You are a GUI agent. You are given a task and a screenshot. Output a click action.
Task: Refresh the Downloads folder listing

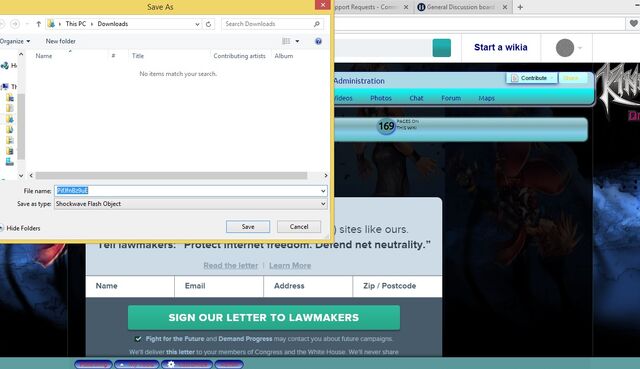(209, 24)
